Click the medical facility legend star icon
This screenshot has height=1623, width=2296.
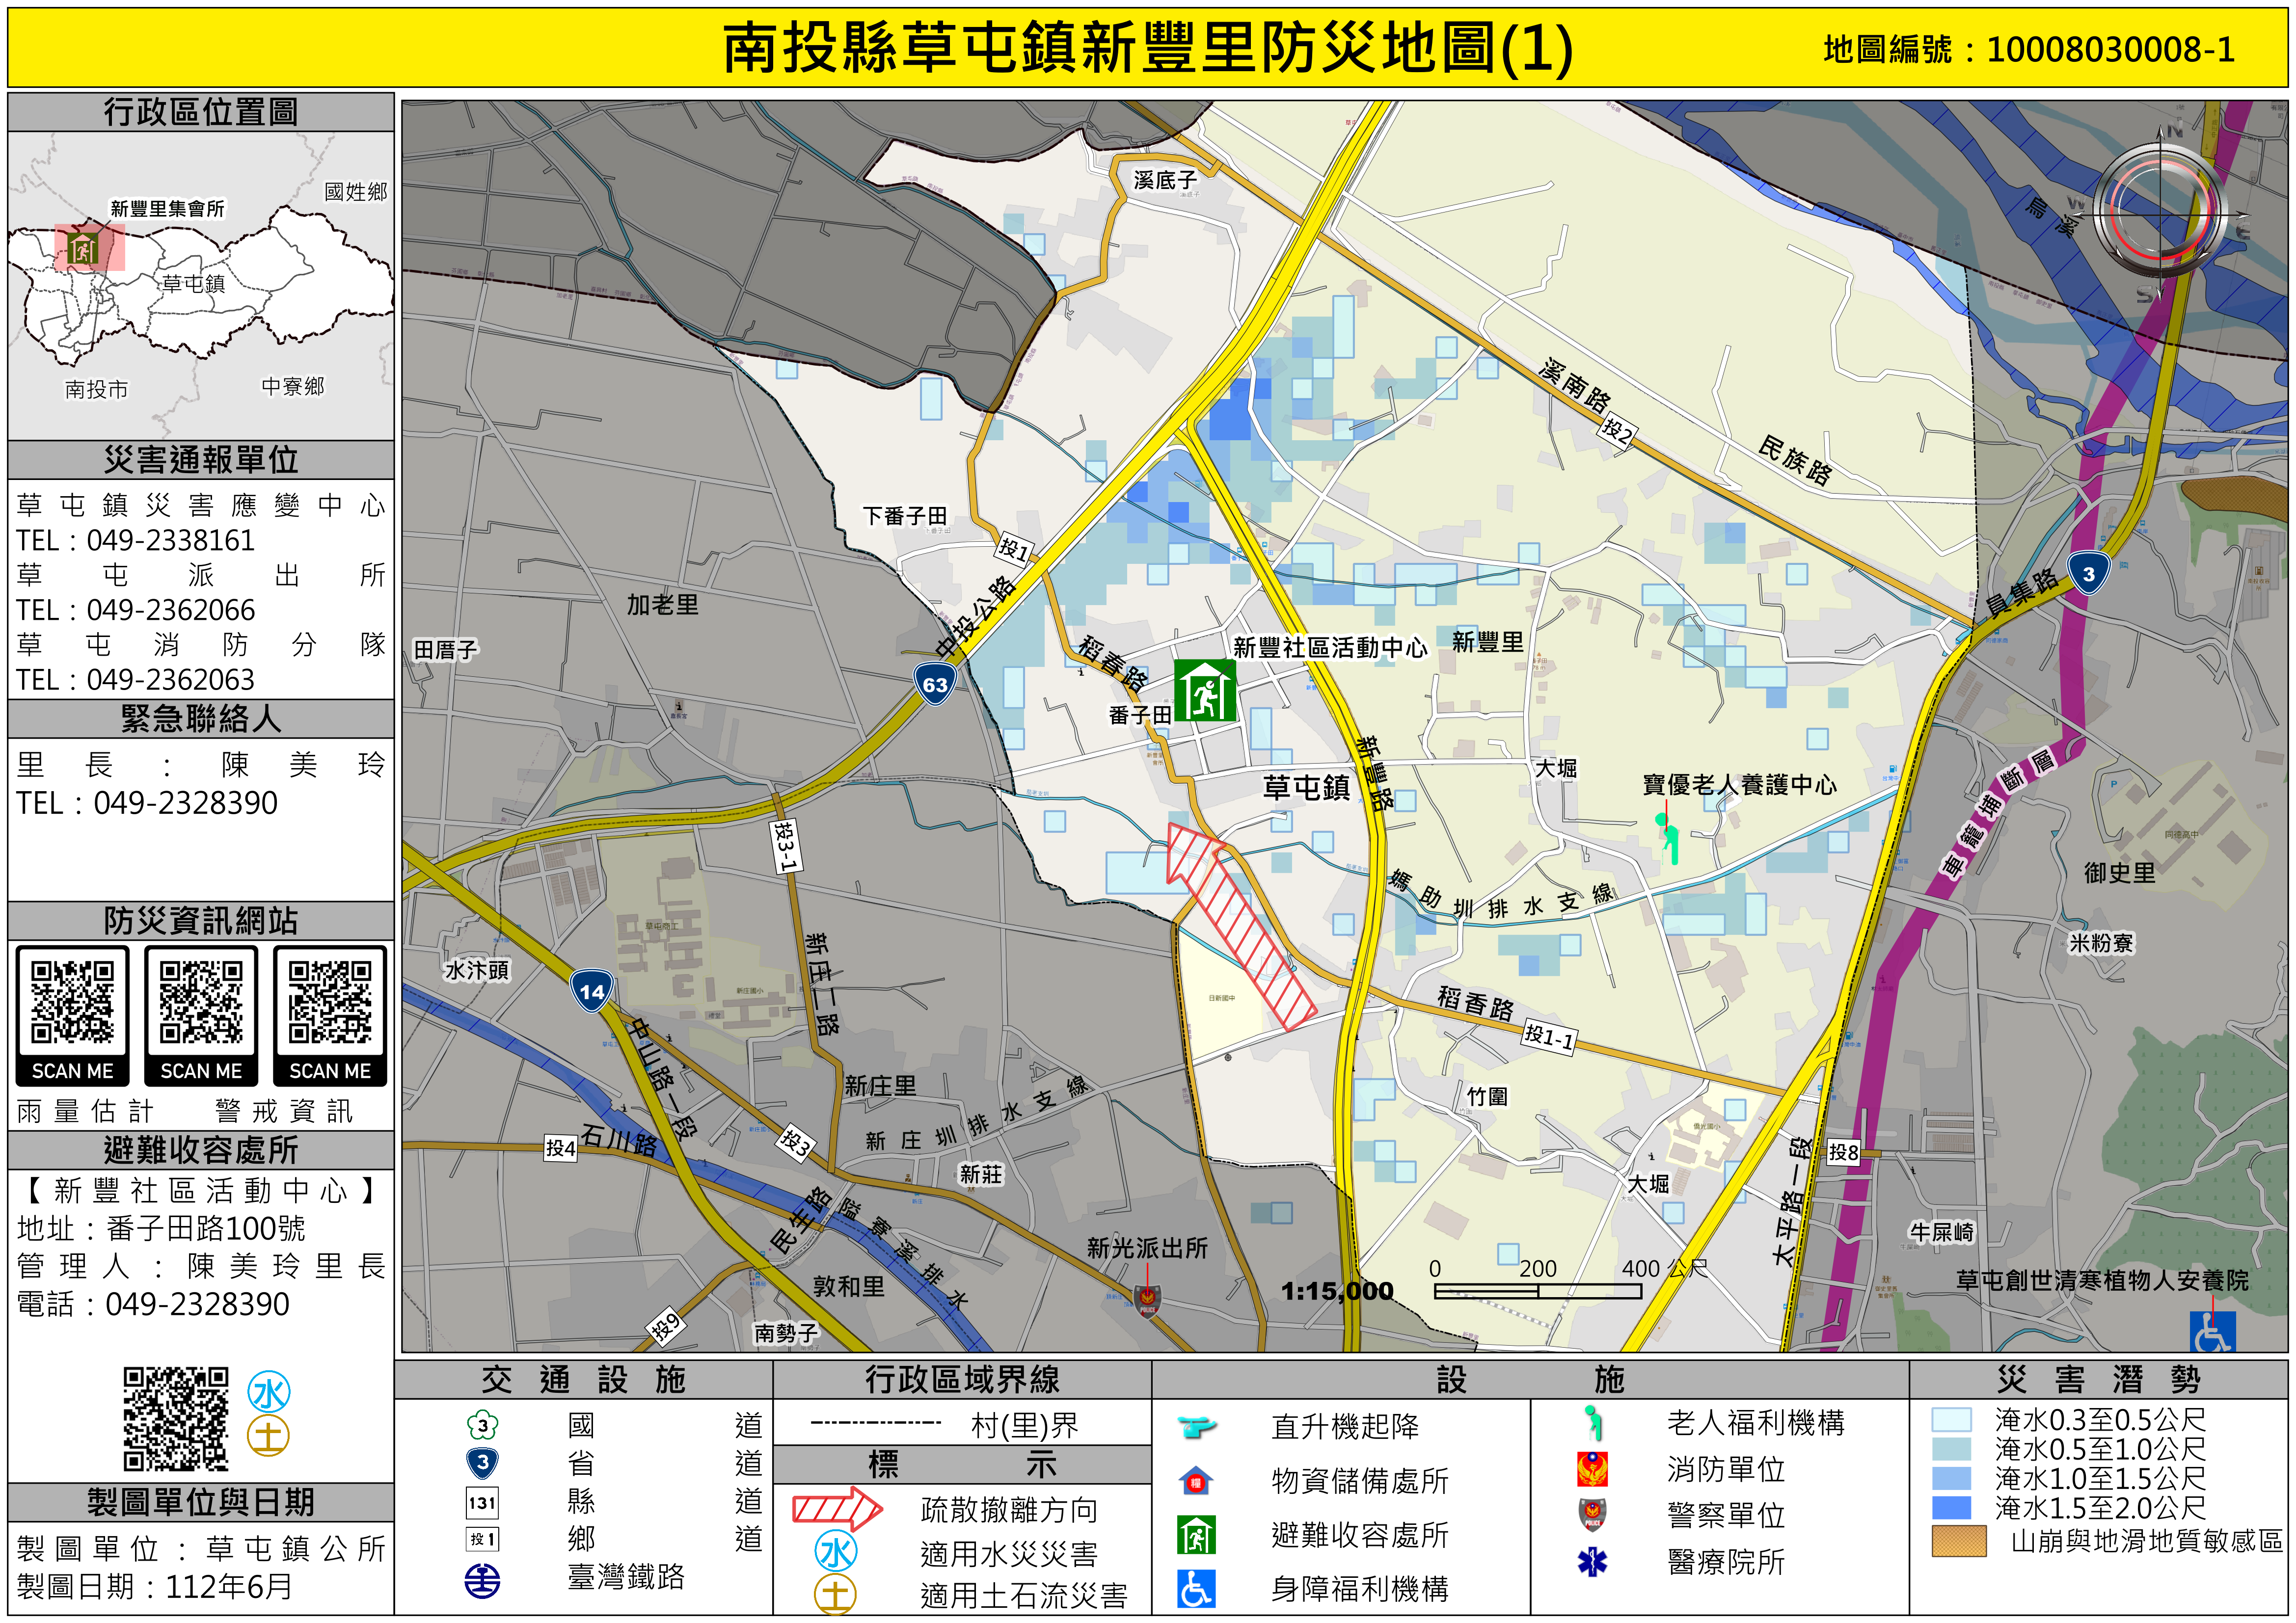click(x=1592, y=1561)
